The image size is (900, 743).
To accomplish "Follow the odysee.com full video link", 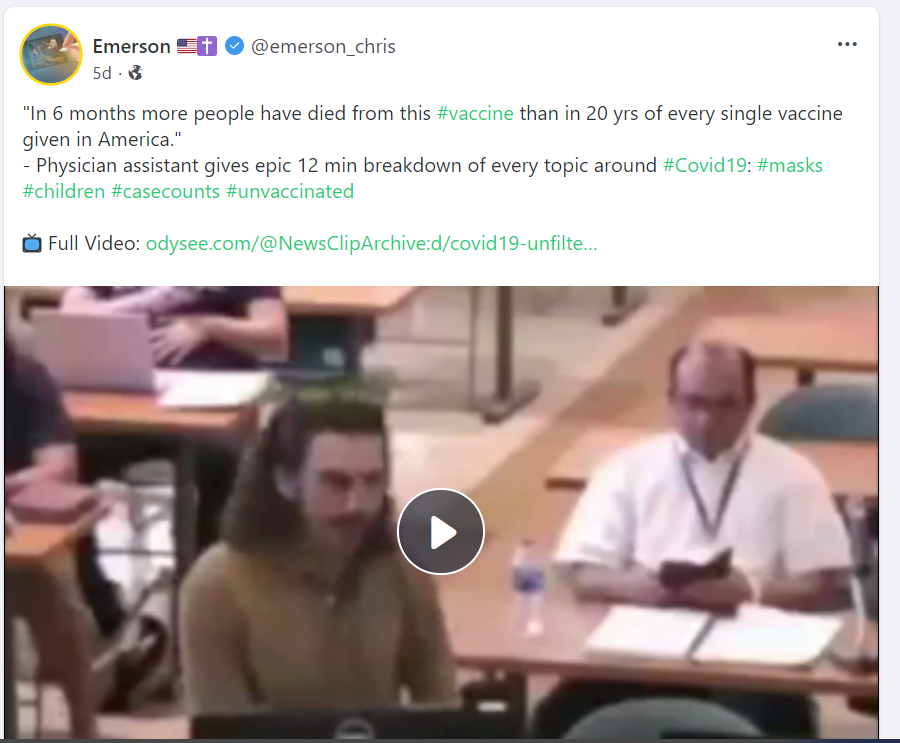I will click(371, 243).
